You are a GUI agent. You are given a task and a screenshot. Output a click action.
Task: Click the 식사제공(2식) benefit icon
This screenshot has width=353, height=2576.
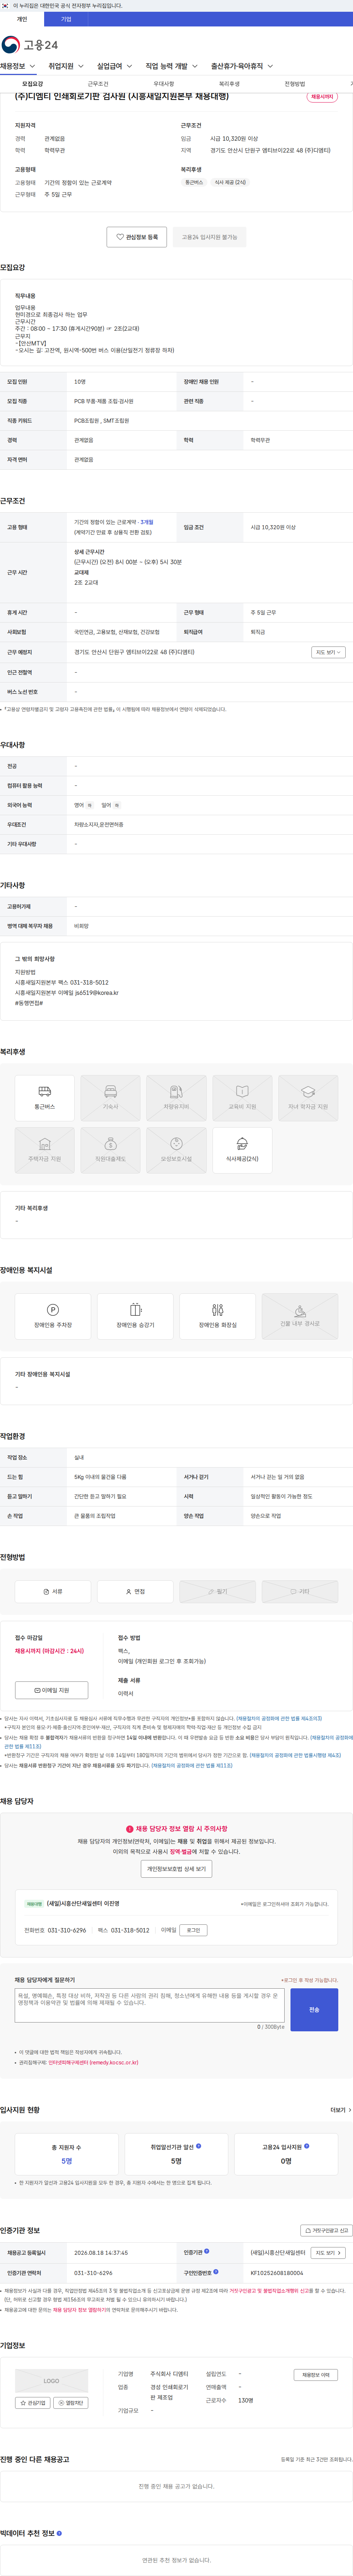pos(242,1150)
